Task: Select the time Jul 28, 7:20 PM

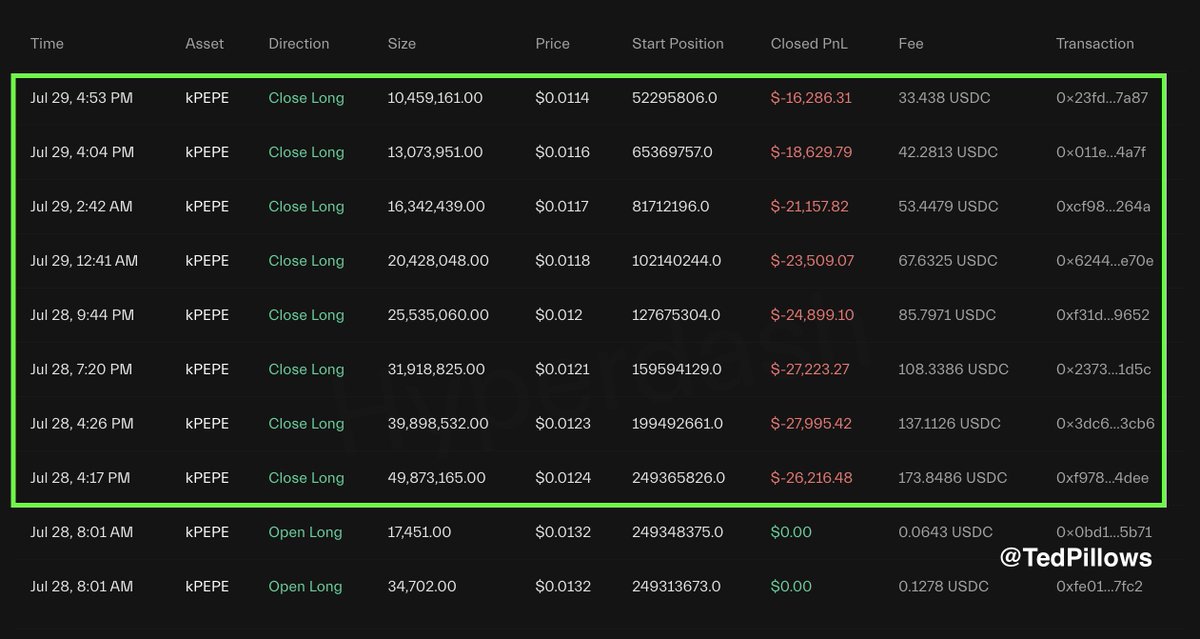Action: click(81, 369)
